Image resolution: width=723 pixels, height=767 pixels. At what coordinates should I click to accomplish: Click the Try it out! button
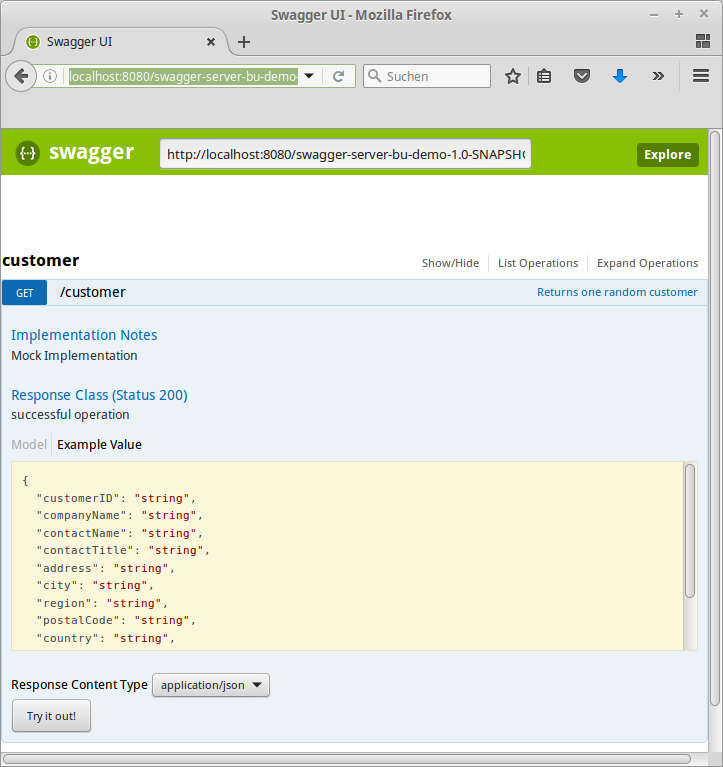point(51,716)
